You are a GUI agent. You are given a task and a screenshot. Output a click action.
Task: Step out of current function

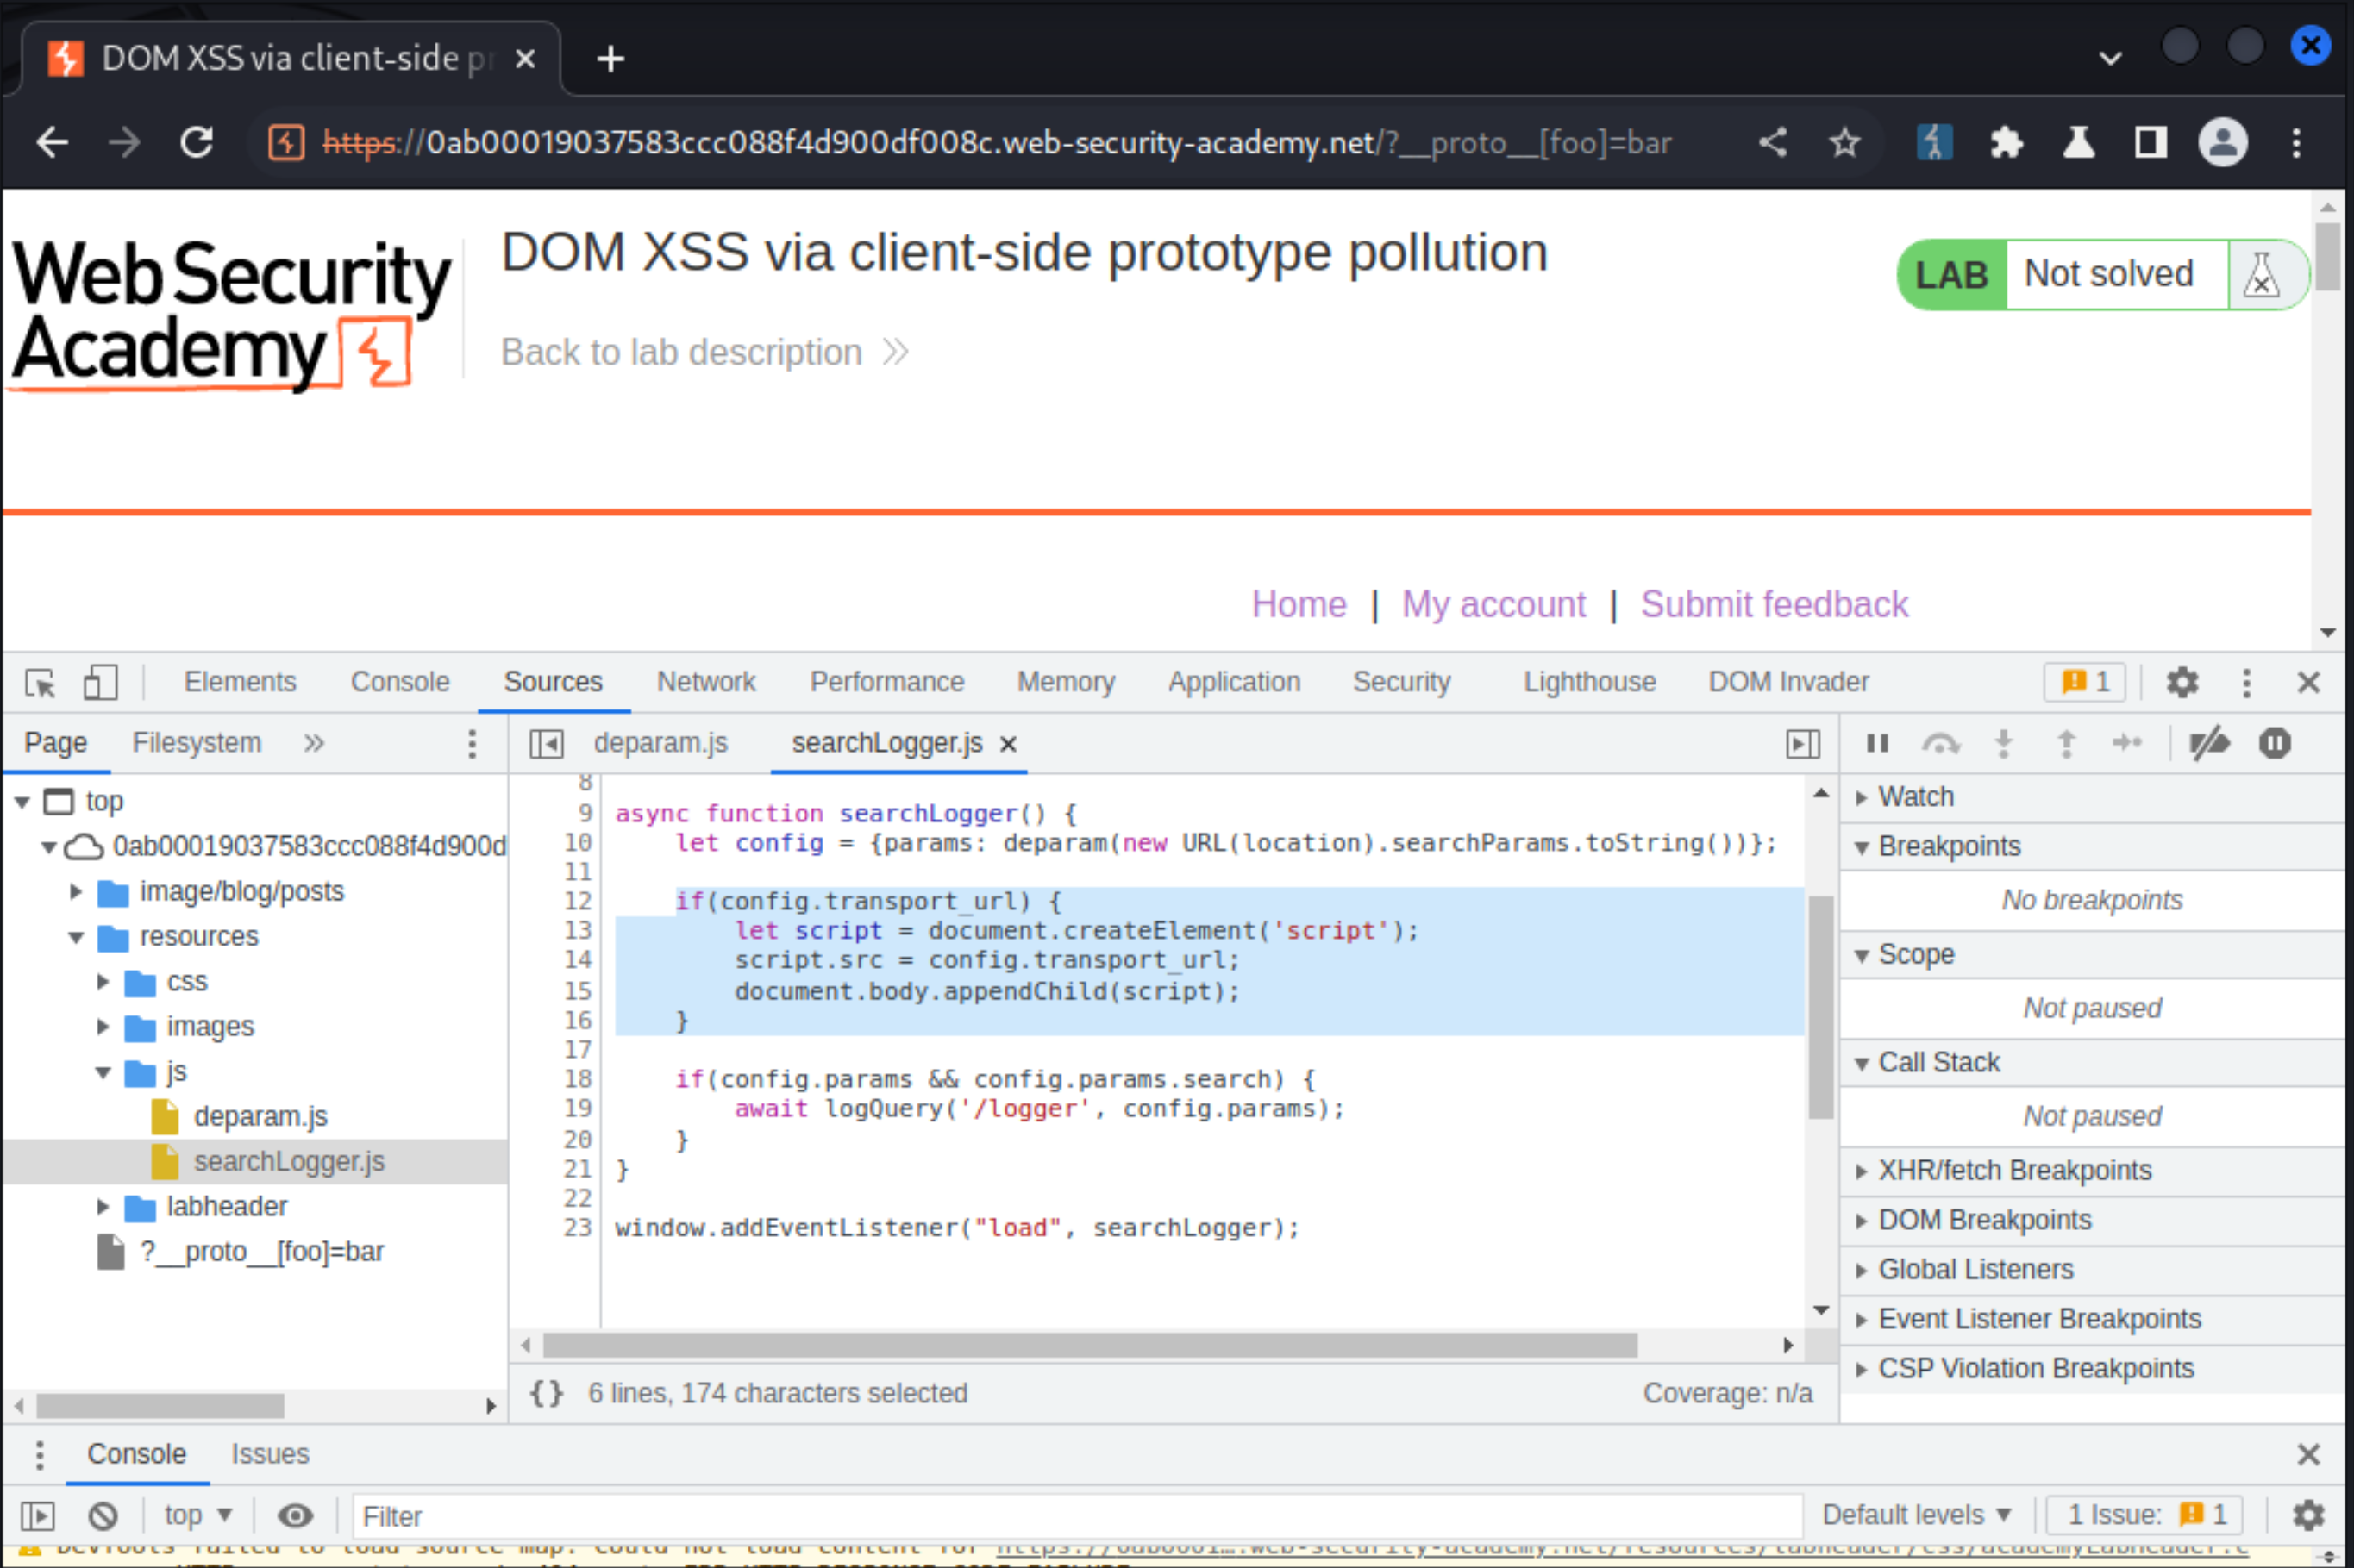pyautogui.click(x=2066, y=743)
